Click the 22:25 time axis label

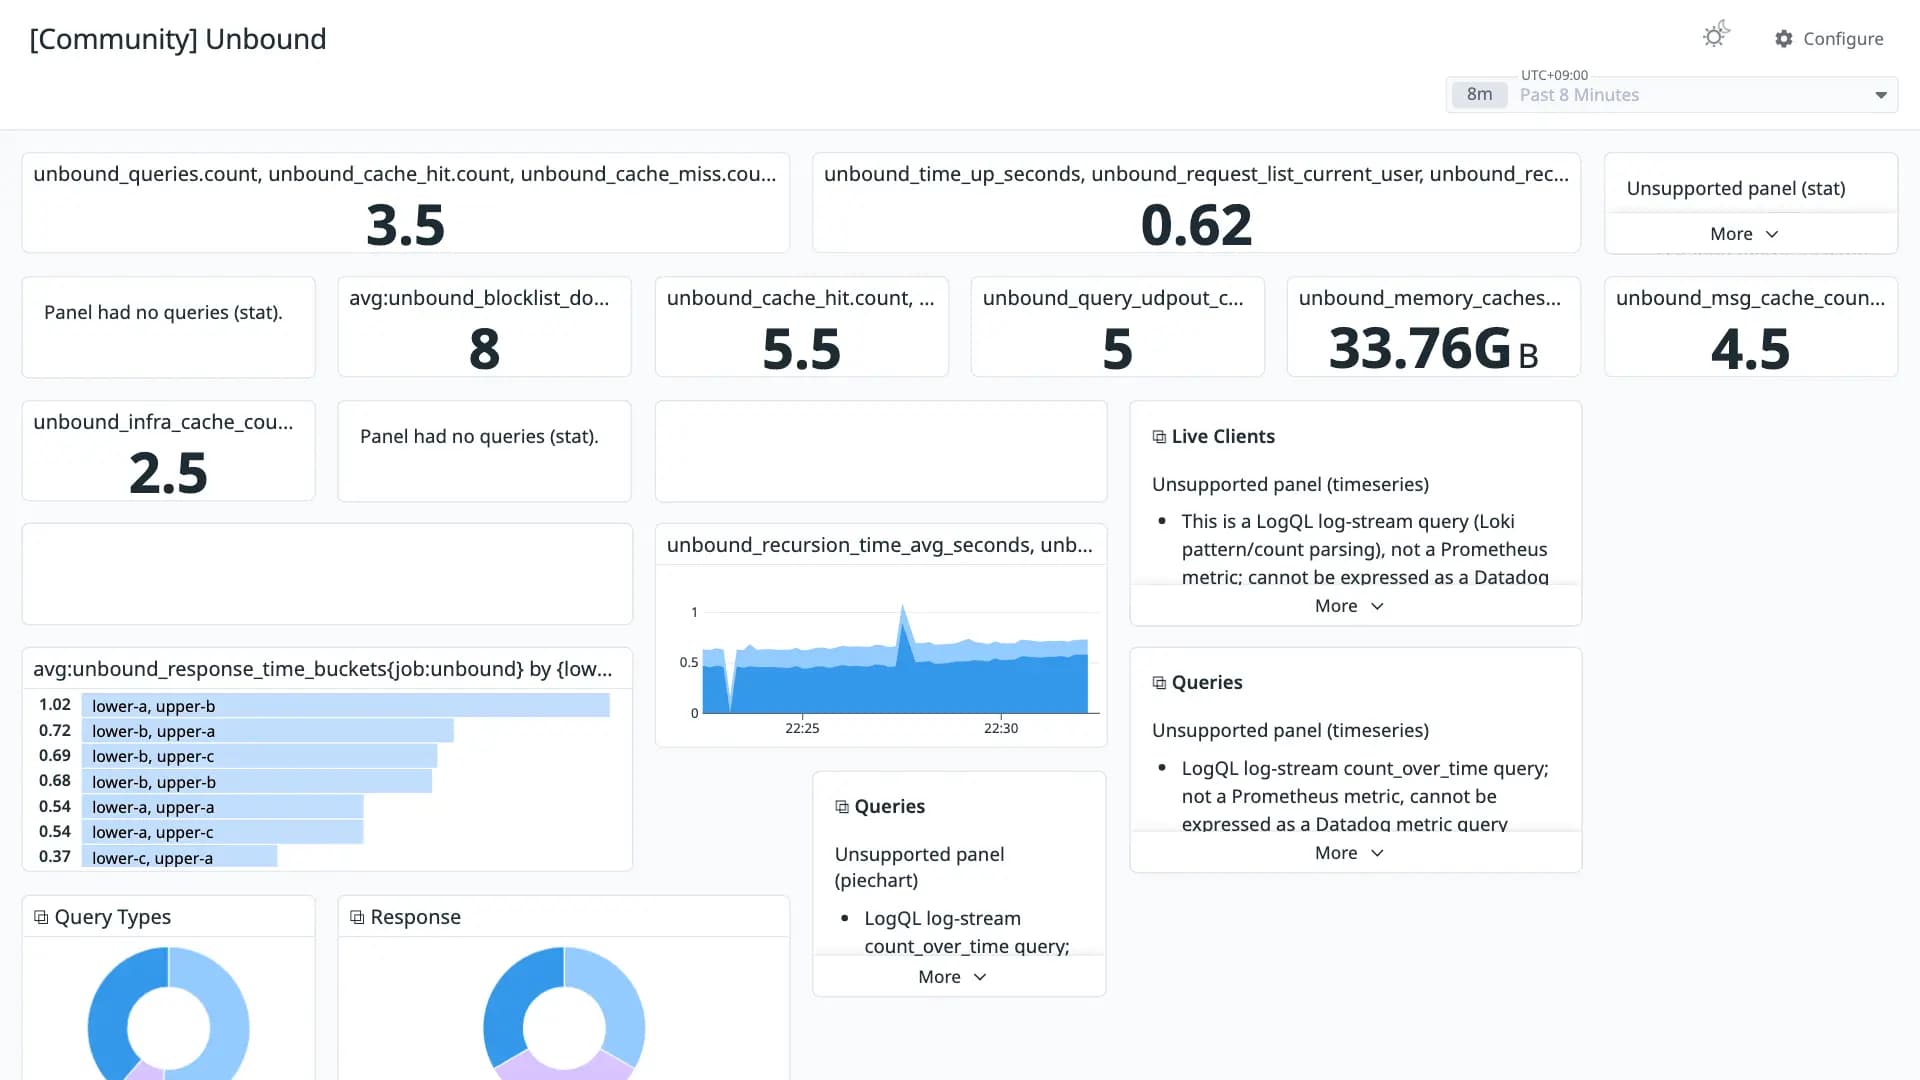[802, 728]
